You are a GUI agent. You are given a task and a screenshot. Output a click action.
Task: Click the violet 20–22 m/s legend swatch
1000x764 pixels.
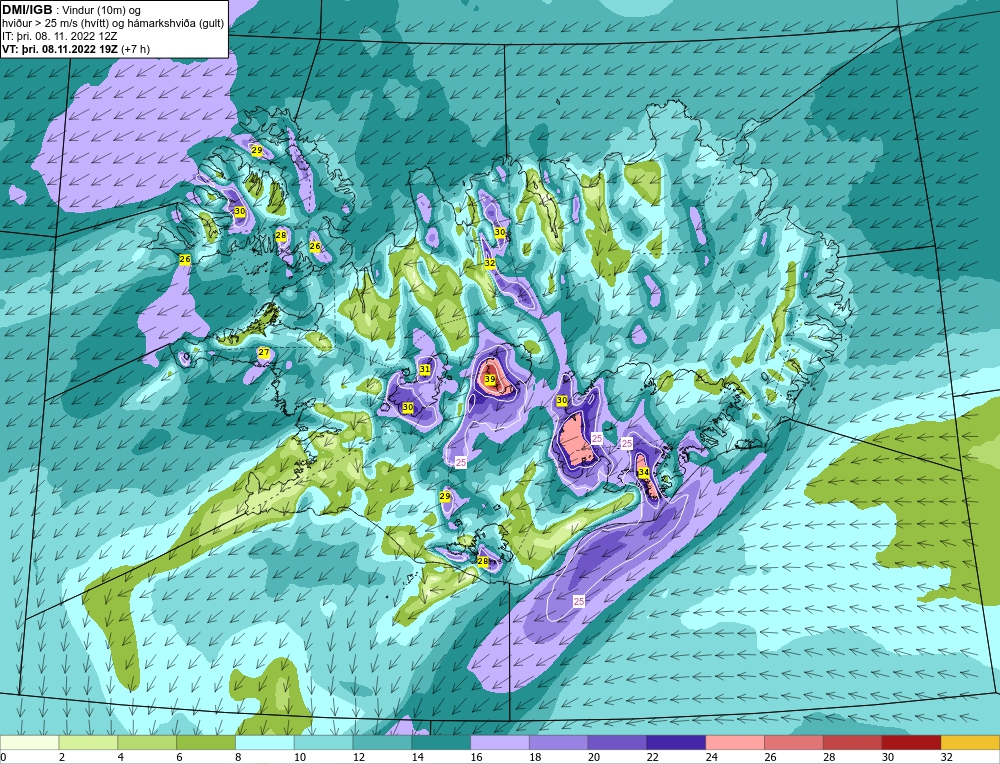[617, 742]
